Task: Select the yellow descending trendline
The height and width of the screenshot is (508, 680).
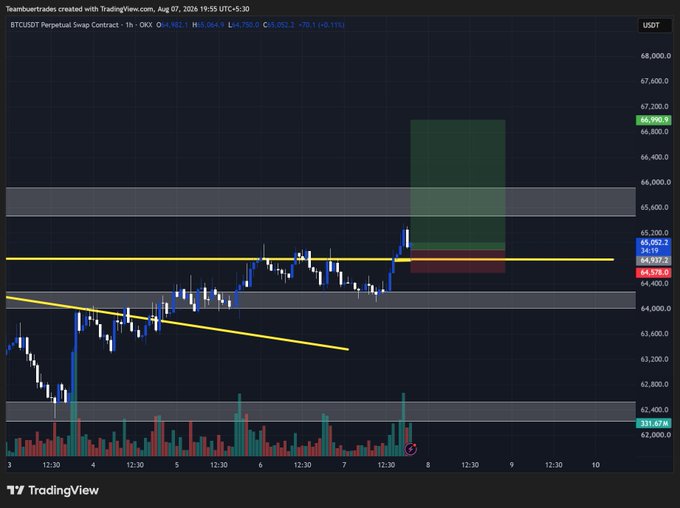Action: (x=177, y=323)
